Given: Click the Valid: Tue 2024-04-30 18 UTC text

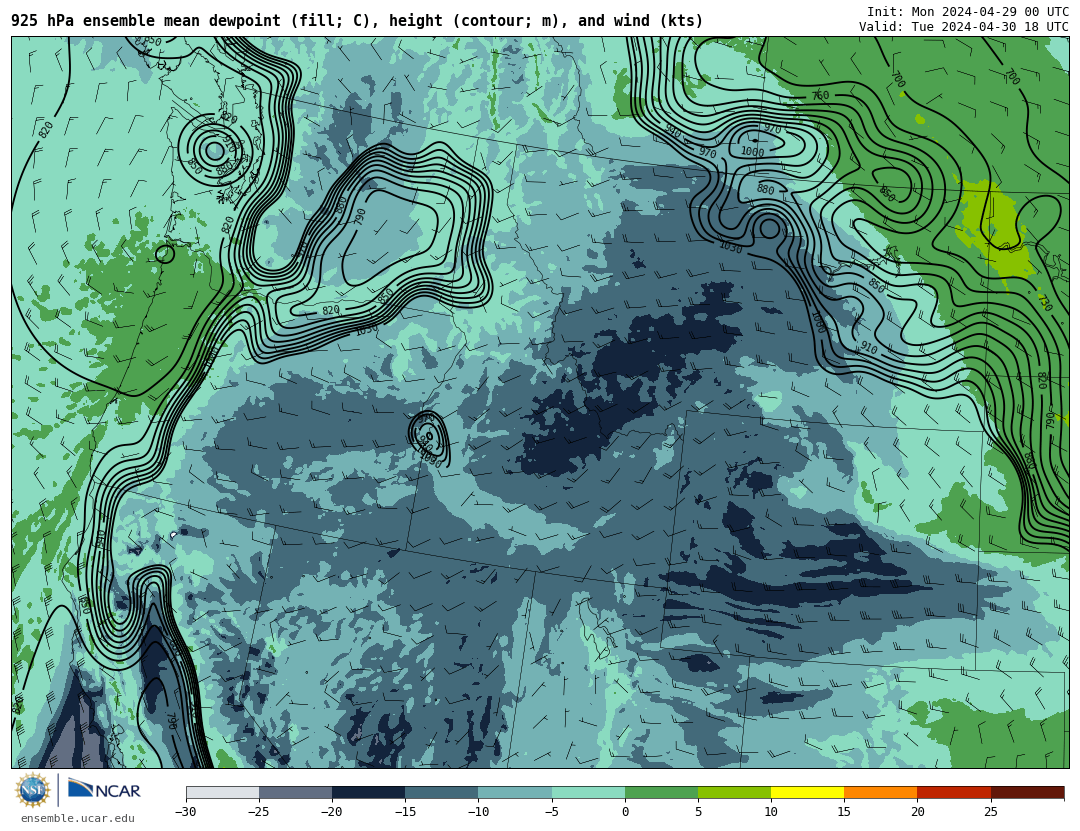Looking at the screenshot, I should tap(964, 26).
